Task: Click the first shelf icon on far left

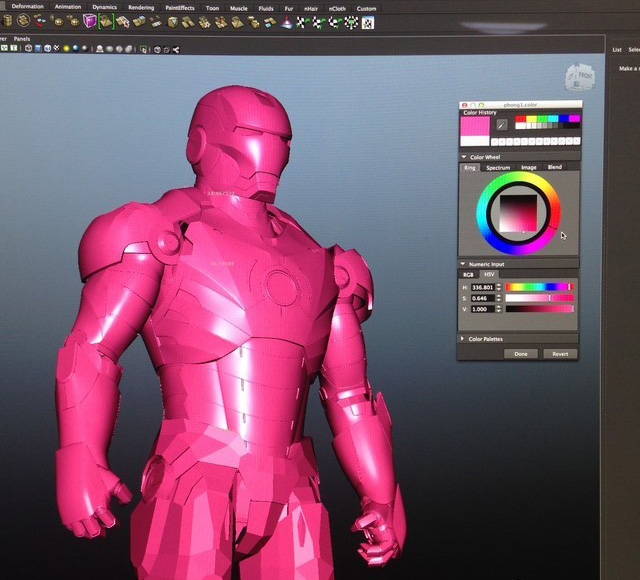Action: click(6, 21)
